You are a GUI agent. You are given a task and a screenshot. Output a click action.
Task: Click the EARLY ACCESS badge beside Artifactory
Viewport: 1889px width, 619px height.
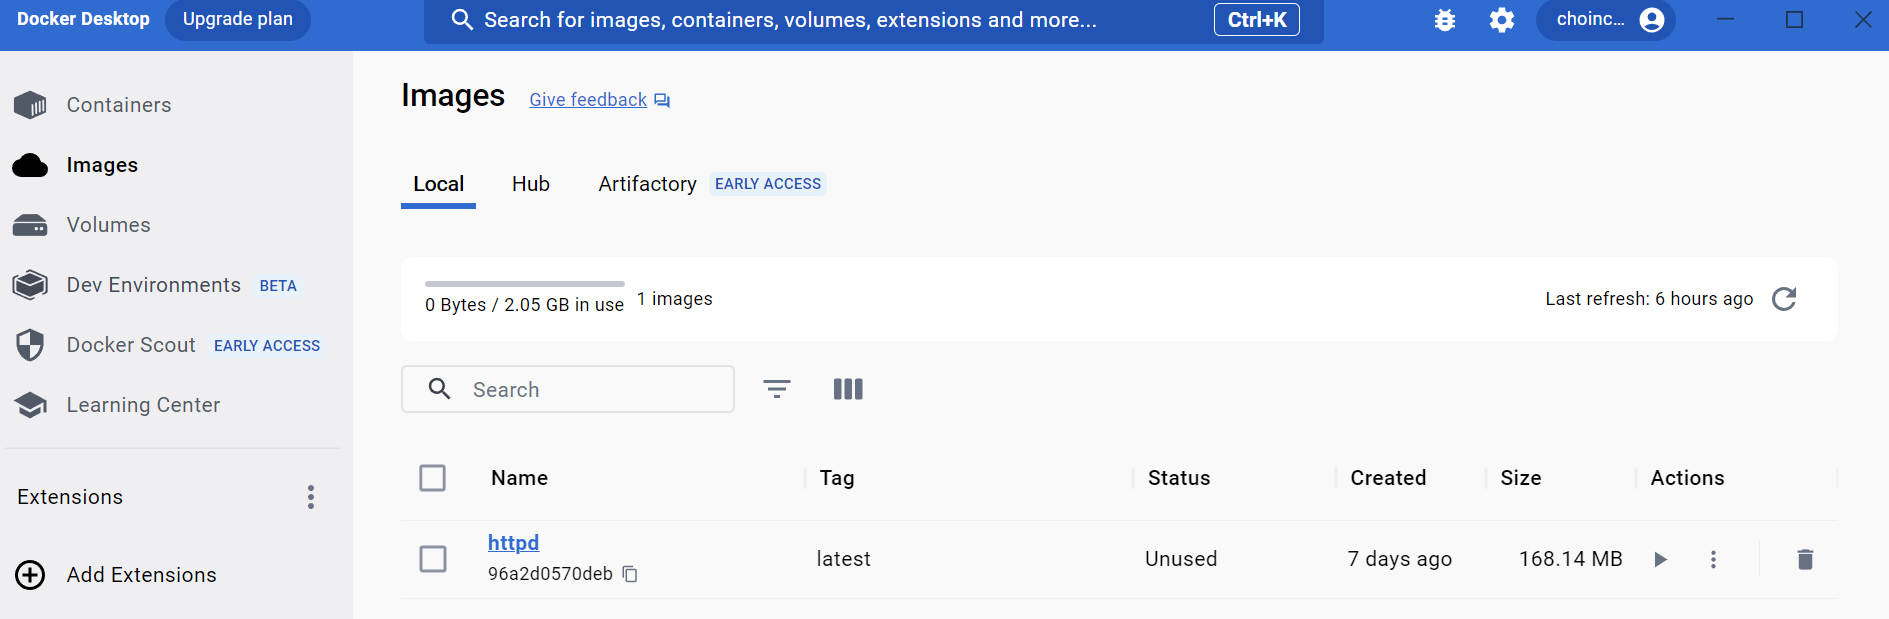(768, 184)
